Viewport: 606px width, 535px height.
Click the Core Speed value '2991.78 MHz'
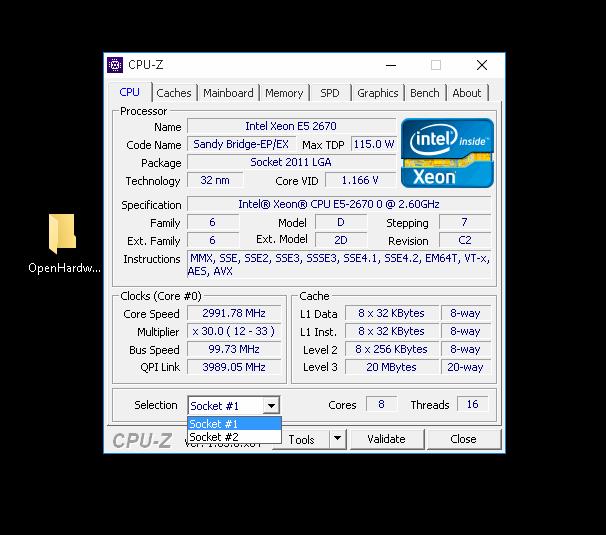point(234,313)
